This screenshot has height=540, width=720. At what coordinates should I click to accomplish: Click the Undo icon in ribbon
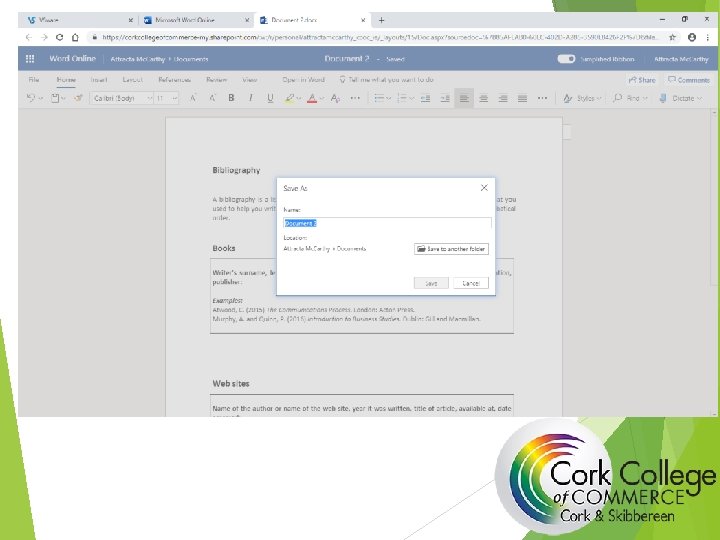[x=31, y=98]
